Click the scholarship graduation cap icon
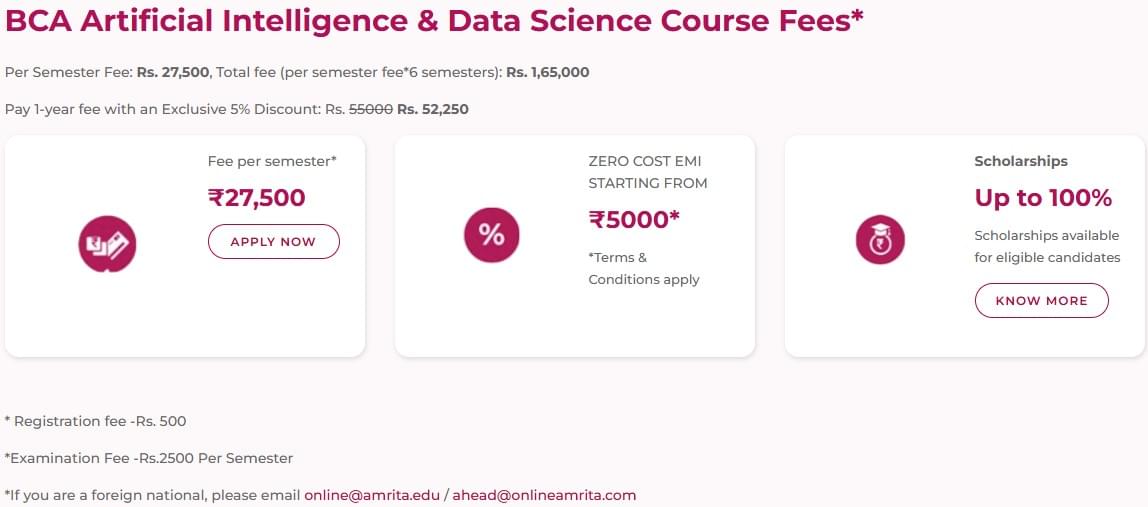This screenshot has height=507, width=1148. click(880, 240)
